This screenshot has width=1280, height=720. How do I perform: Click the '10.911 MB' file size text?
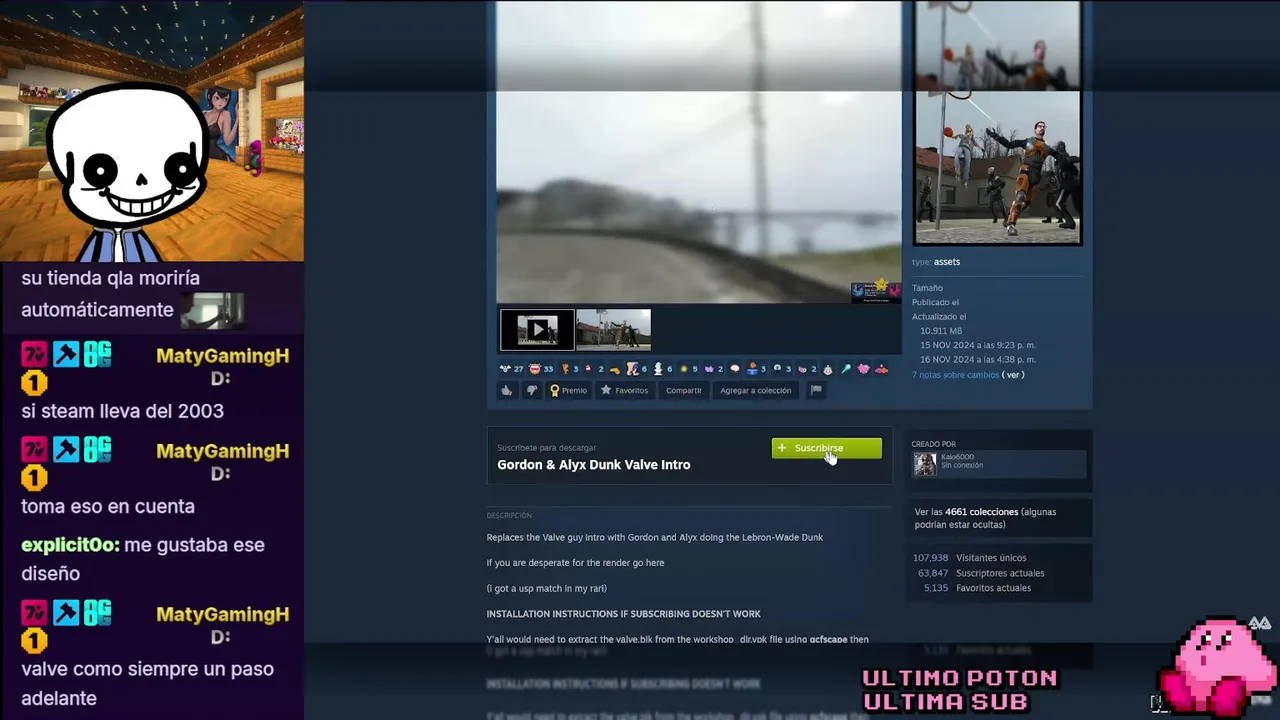(x=941, y=331)
